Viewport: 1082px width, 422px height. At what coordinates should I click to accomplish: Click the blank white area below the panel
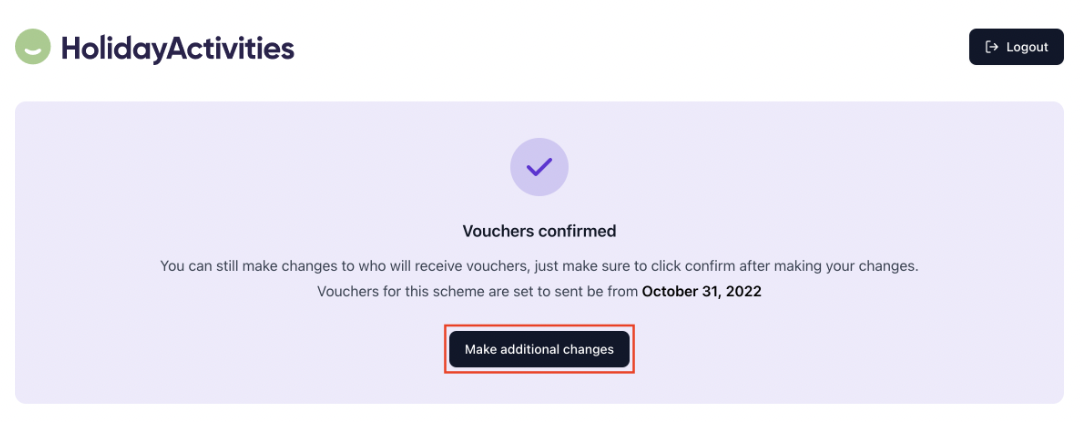pos(540,413)
